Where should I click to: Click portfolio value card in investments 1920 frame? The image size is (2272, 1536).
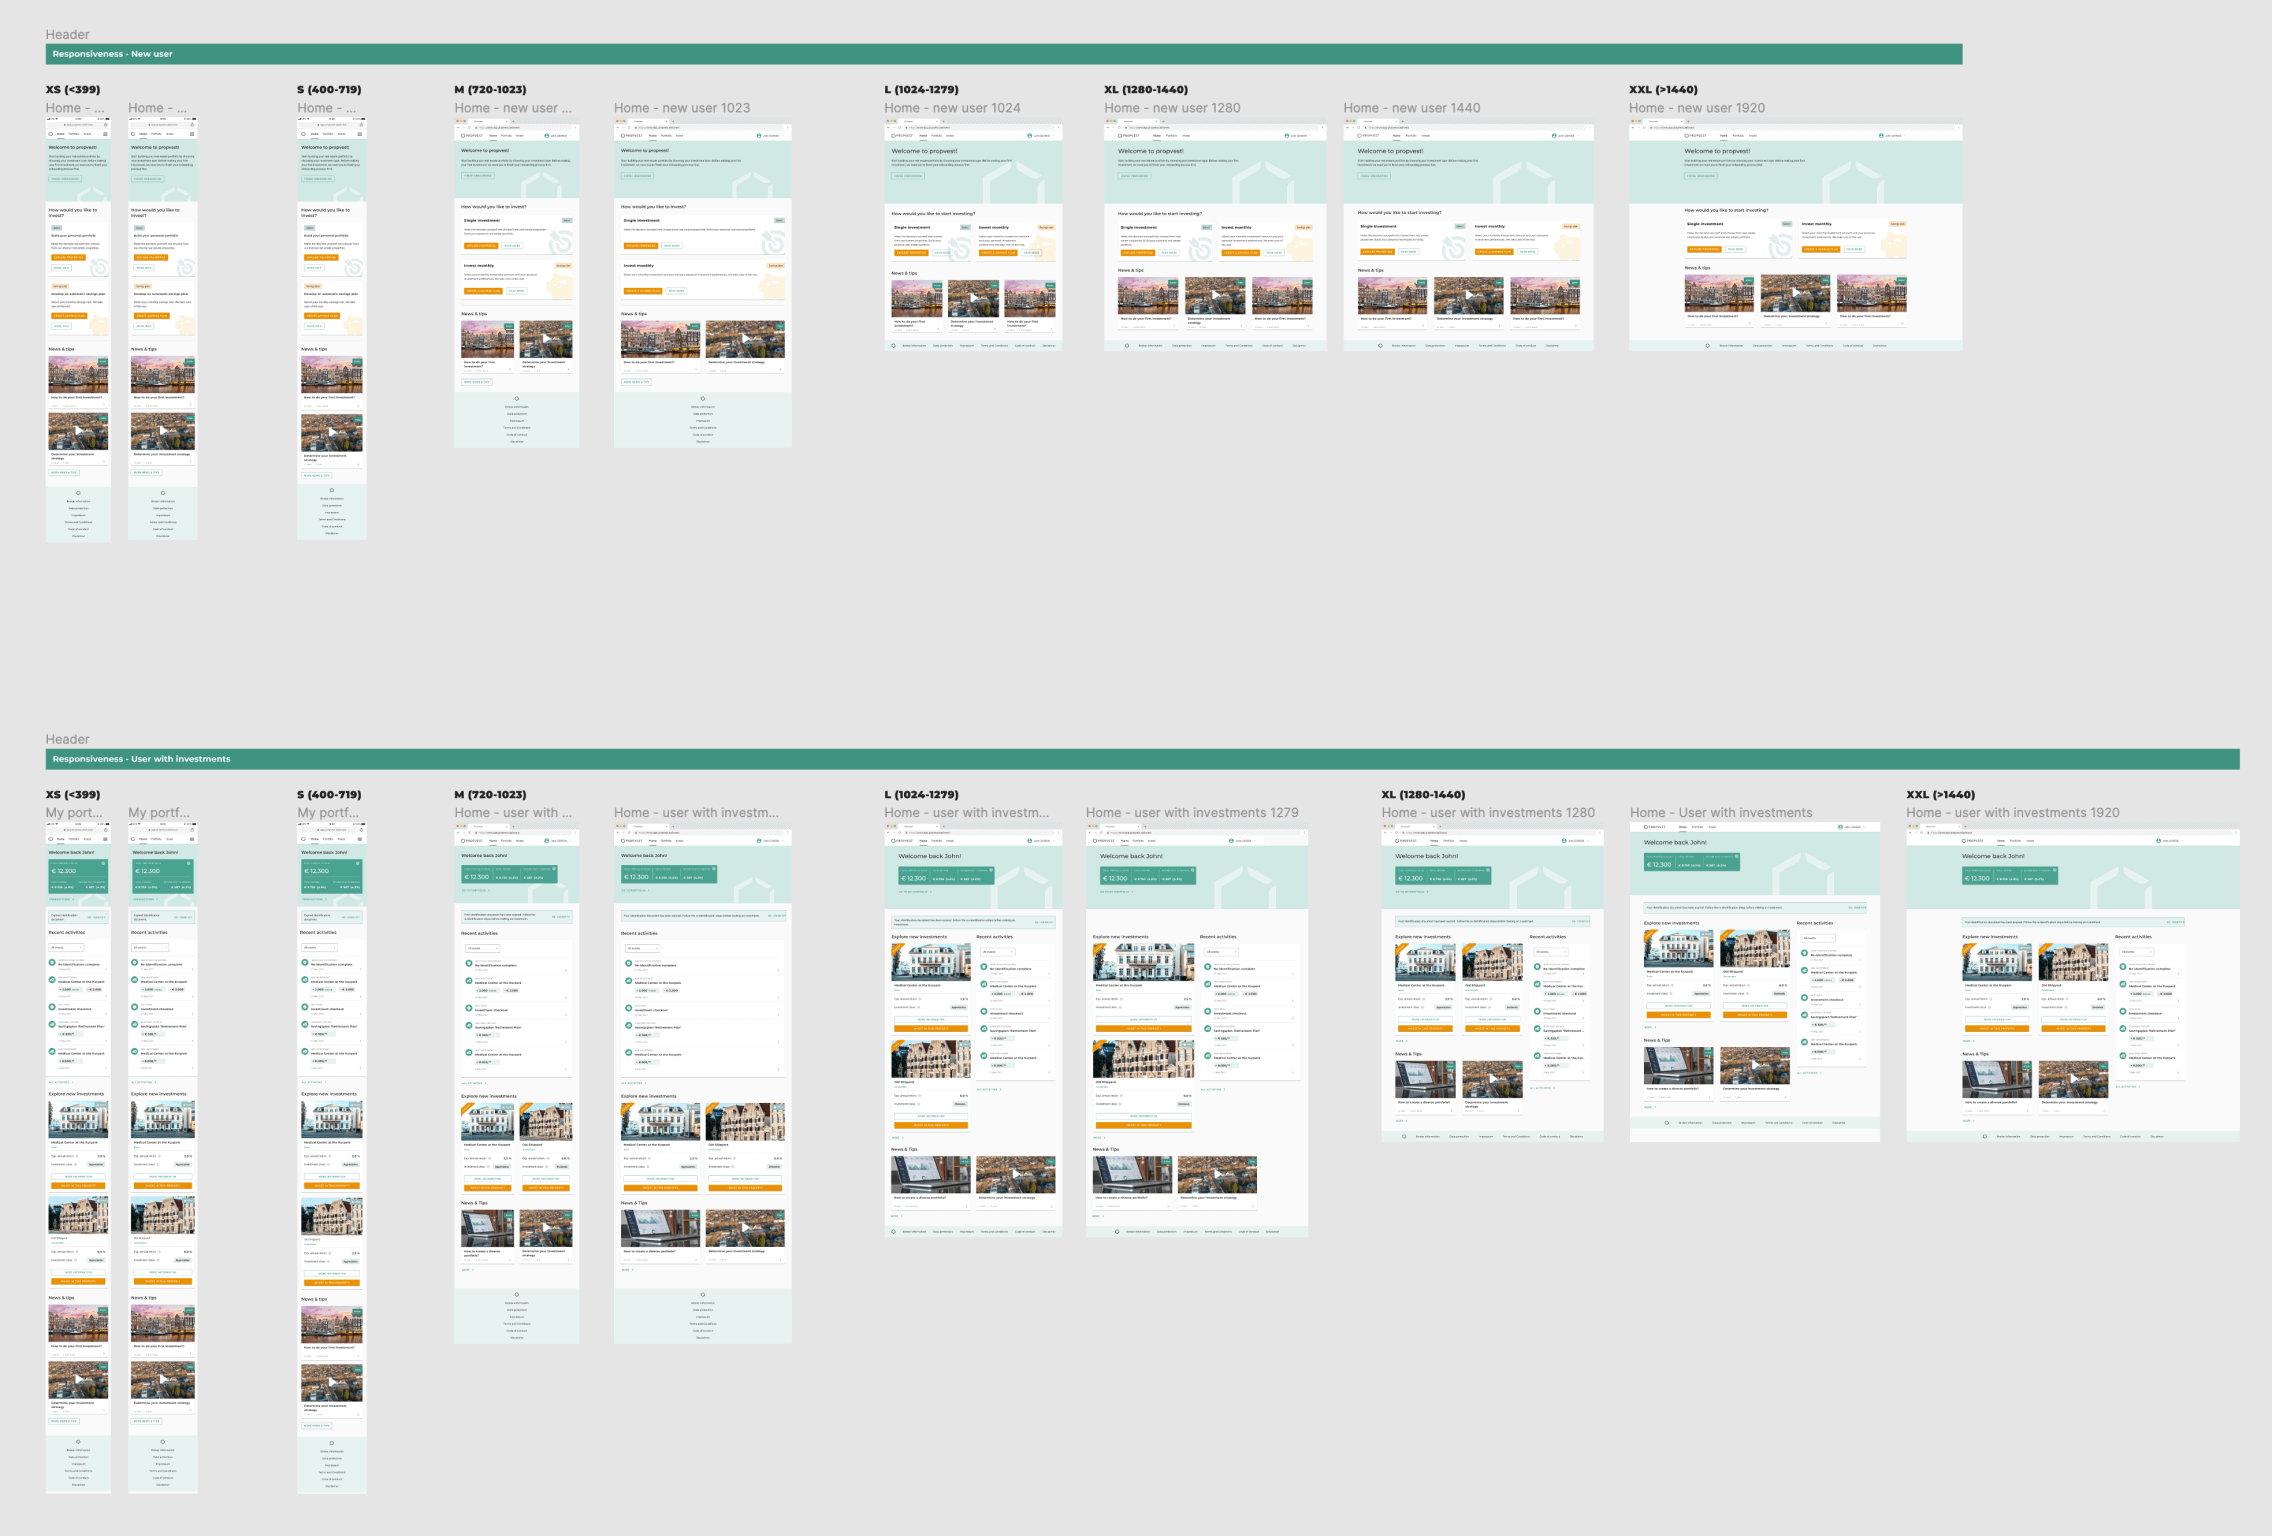point(2010,875)
